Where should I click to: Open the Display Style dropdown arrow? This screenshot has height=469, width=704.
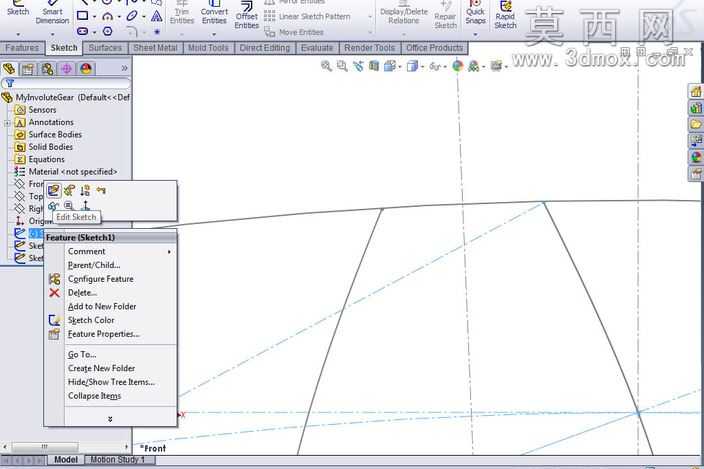click(x=422, y=67)
